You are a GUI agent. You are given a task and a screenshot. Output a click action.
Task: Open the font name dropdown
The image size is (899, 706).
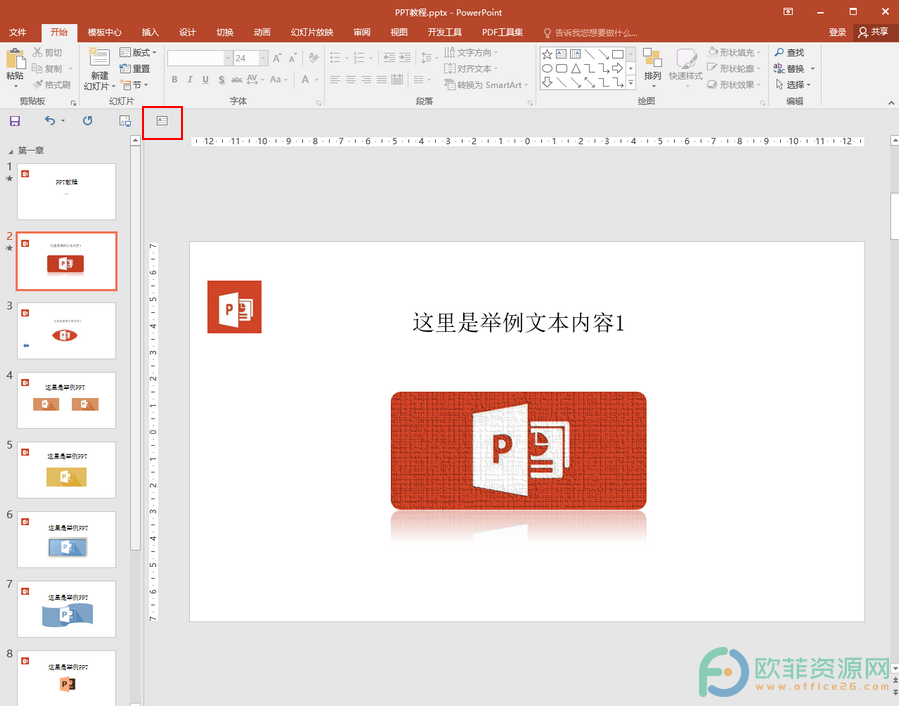(x=228, y=58)
